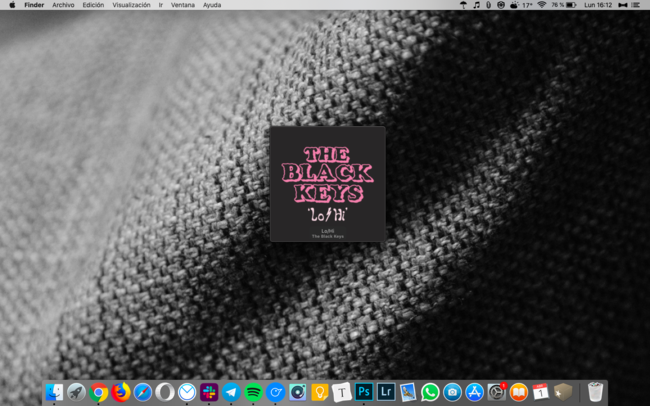Screen dimensions: 650x406
Task: Open Slack from the Dock
Action: click(209, 392)
